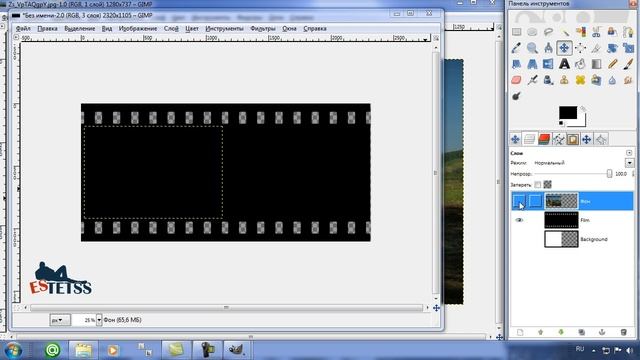Raise the selected layer

click(x=540, y=332)
